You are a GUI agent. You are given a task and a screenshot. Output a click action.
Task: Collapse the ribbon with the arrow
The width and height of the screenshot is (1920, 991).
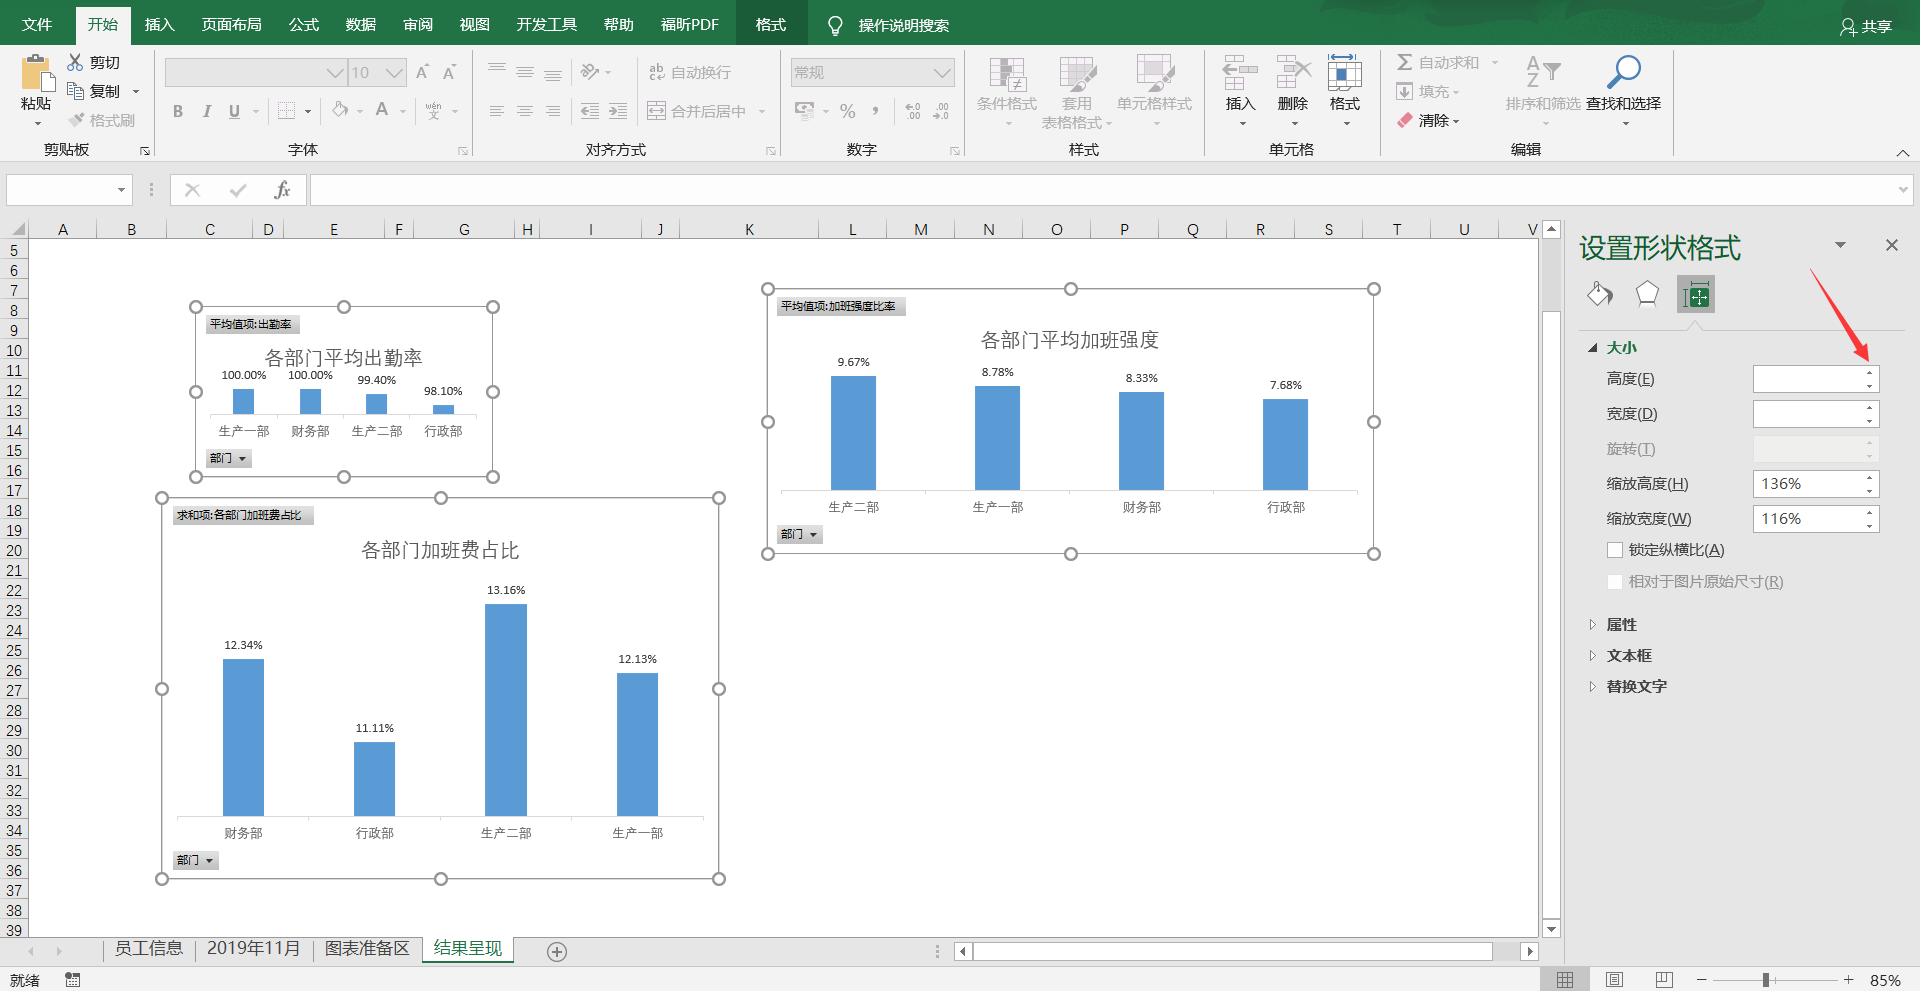(x=1902, y=153)
